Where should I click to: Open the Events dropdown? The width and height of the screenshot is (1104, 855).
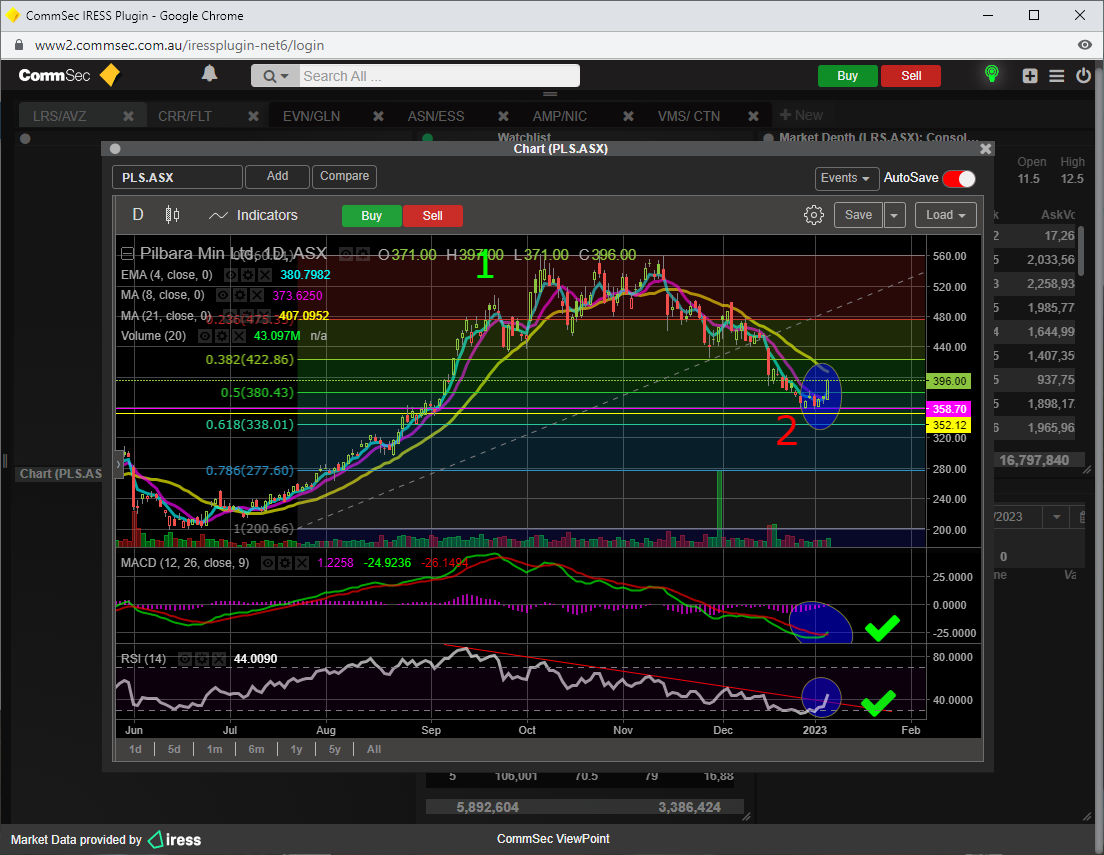click(847, 178)
